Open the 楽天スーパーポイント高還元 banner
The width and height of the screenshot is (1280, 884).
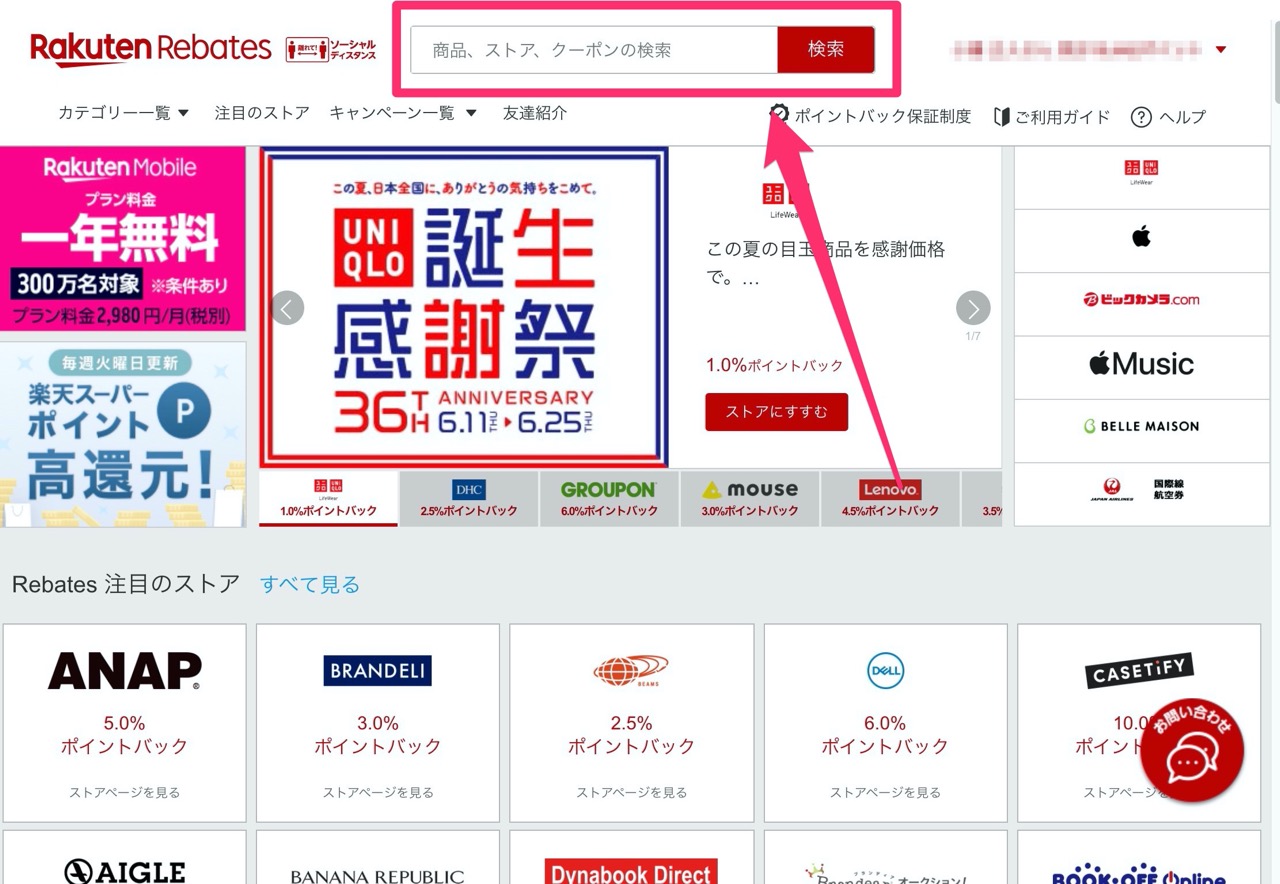[123, 434]
